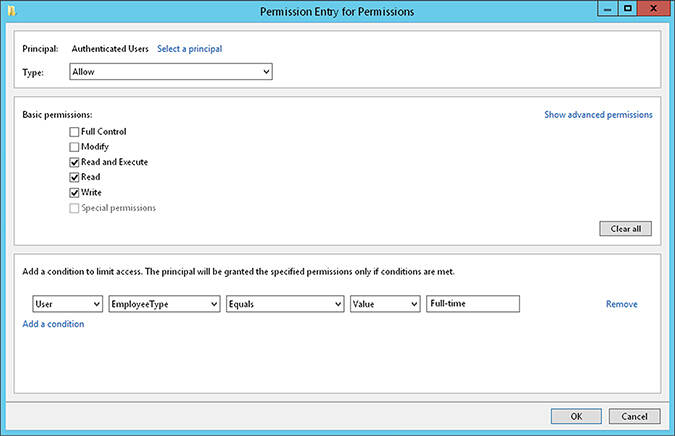The image size is (675, 436).
Task: Enable the Full Control checkbox
Action: tap(74, 132)
